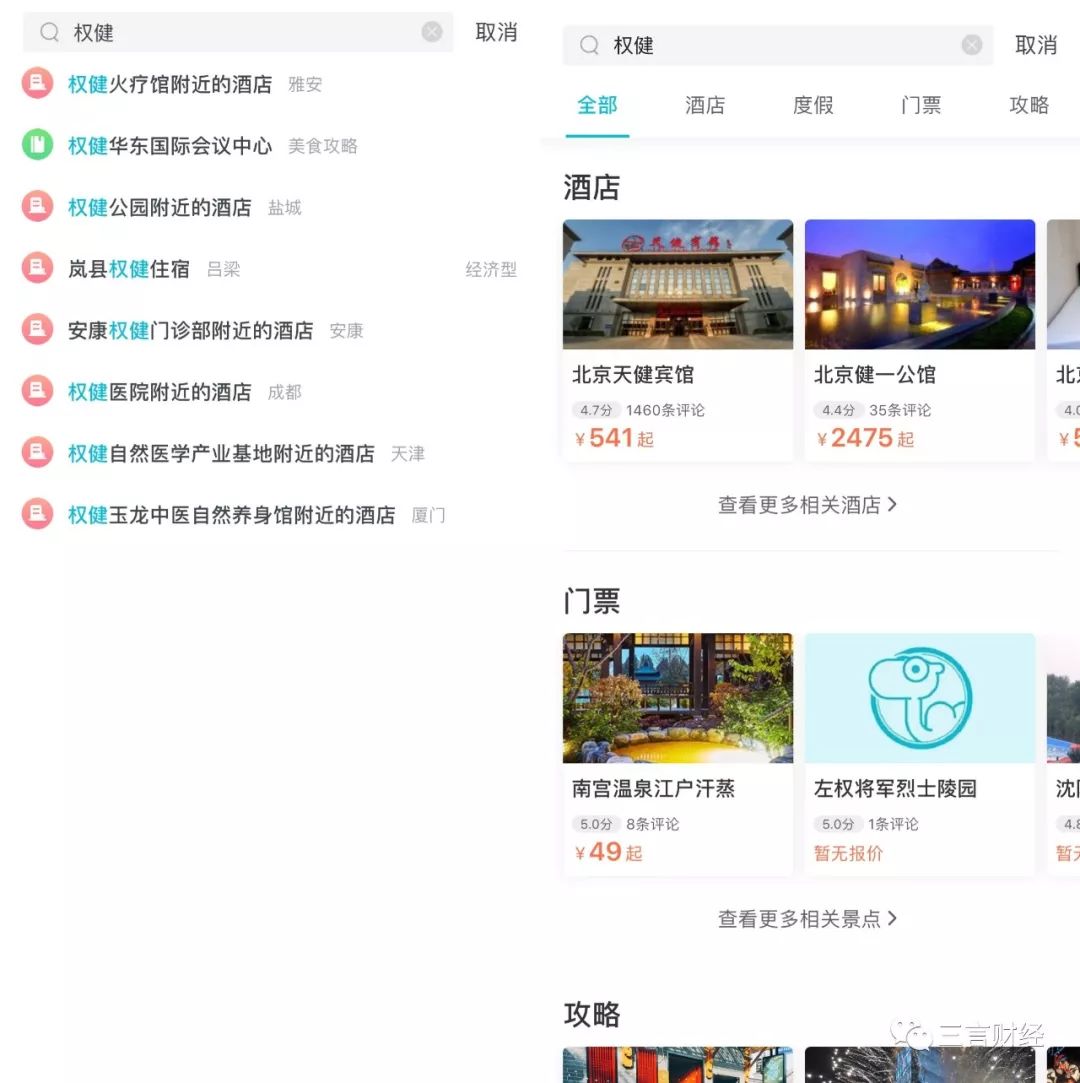The image size is (1080, 1083).
Task: Click hotel icon beside 权健医院附近的酒店
Action: click(37, 391)
